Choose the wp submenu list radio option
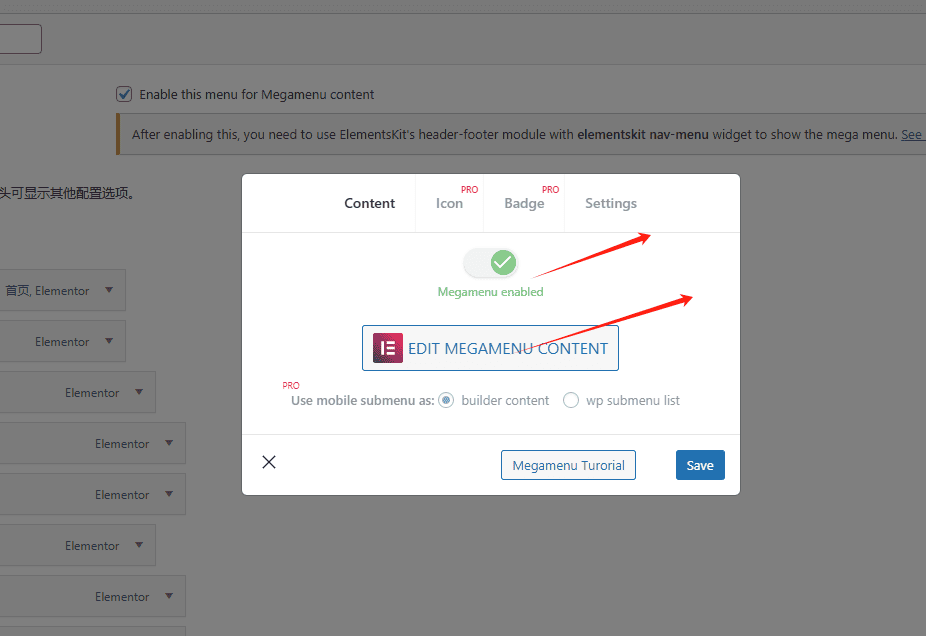 (570, 400)
